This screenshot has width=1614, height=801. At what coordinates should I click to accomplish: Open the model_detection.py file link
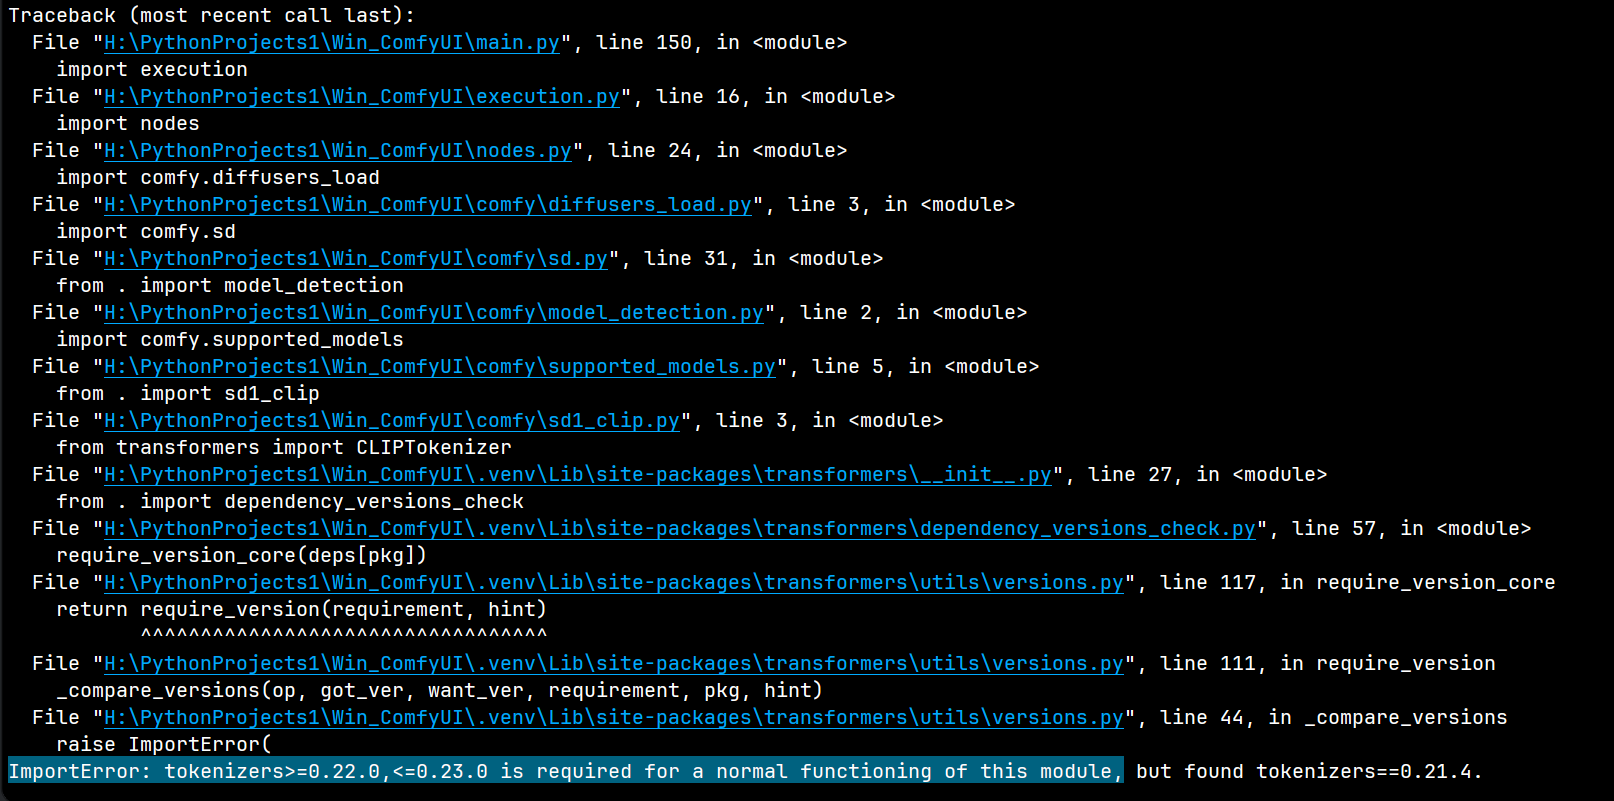(434, 313)
